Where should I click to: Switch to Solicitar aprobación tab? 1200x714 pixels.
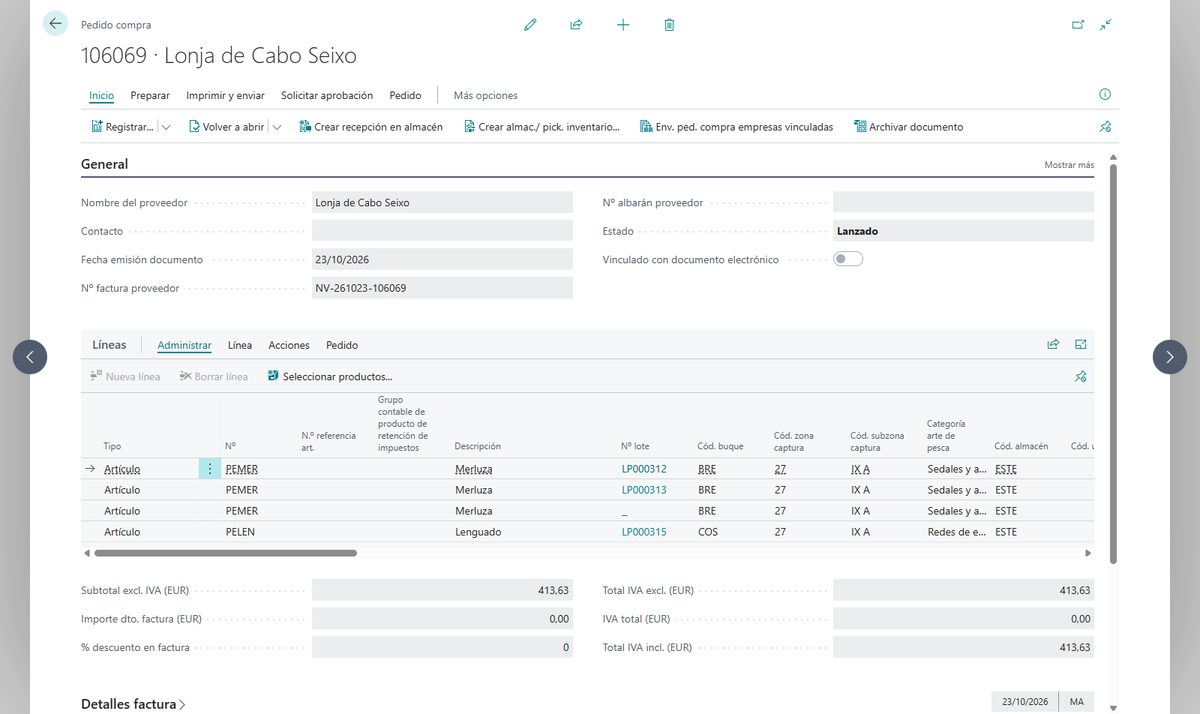pyautogui.click(x=327, y=95)
